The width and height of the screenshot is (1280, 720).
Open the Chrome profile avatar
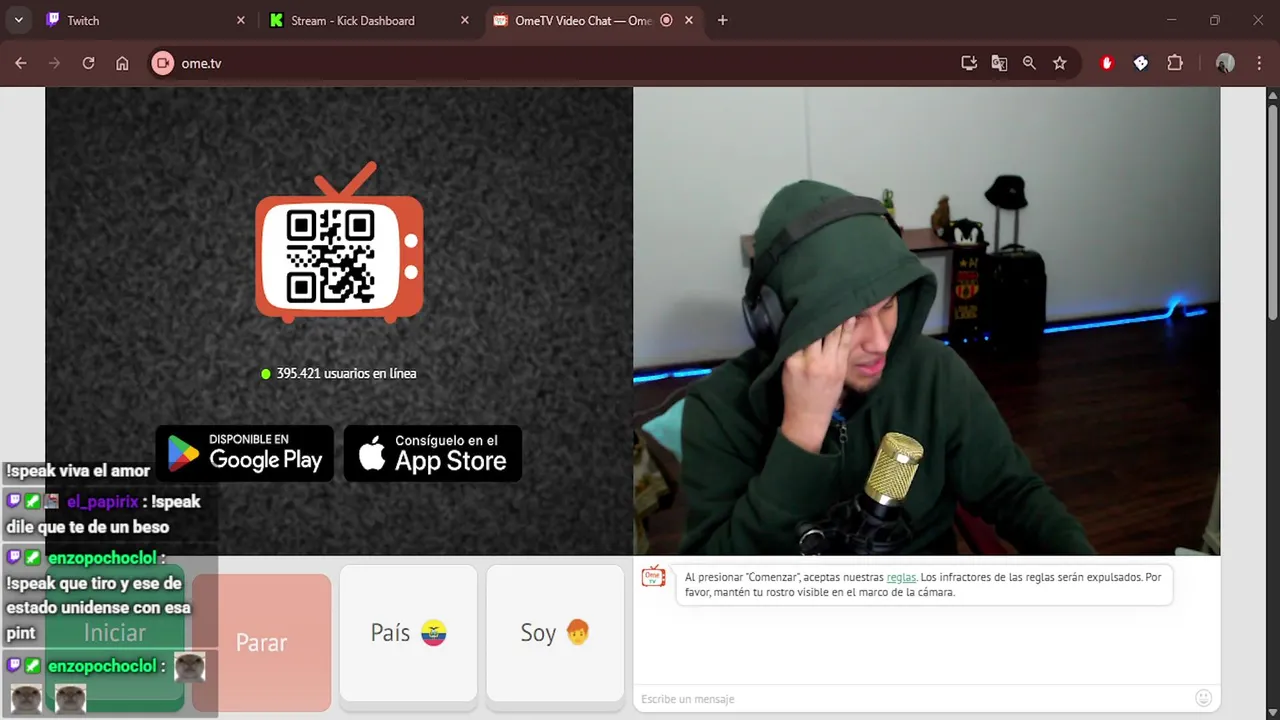1225,63
